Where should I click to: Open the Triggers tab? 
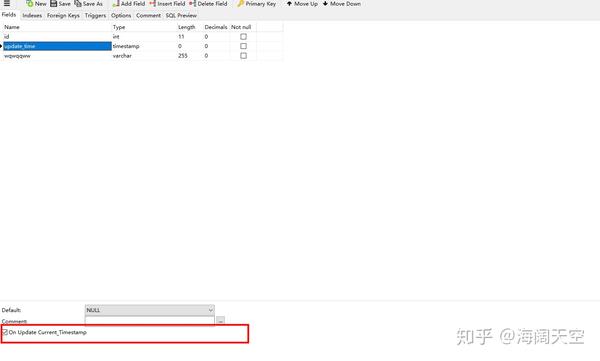pos(95,15)
